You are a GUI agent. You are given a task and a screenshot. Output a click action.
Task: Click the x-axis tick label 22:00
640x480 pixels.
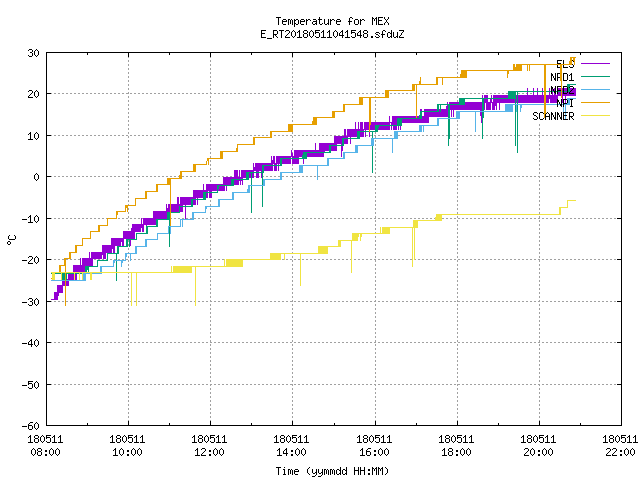tap(620, 452)
